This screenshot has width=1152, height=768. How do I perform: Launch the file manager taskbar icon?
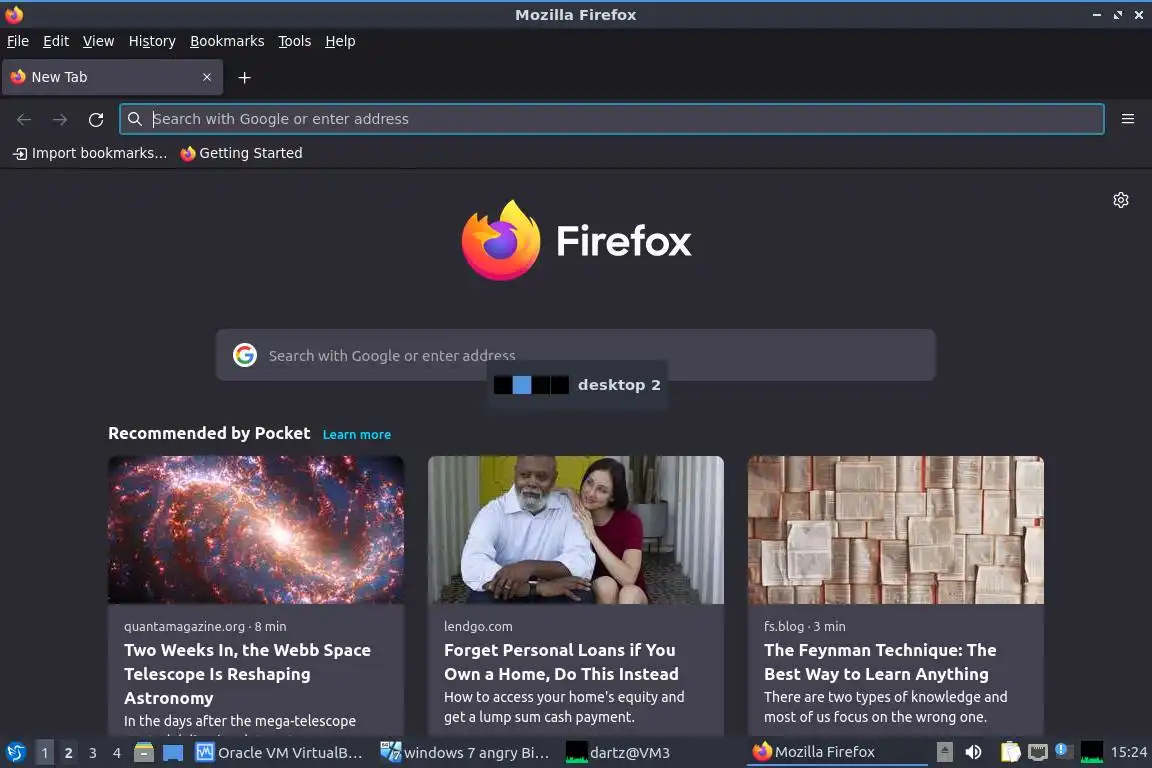point(144,753)
